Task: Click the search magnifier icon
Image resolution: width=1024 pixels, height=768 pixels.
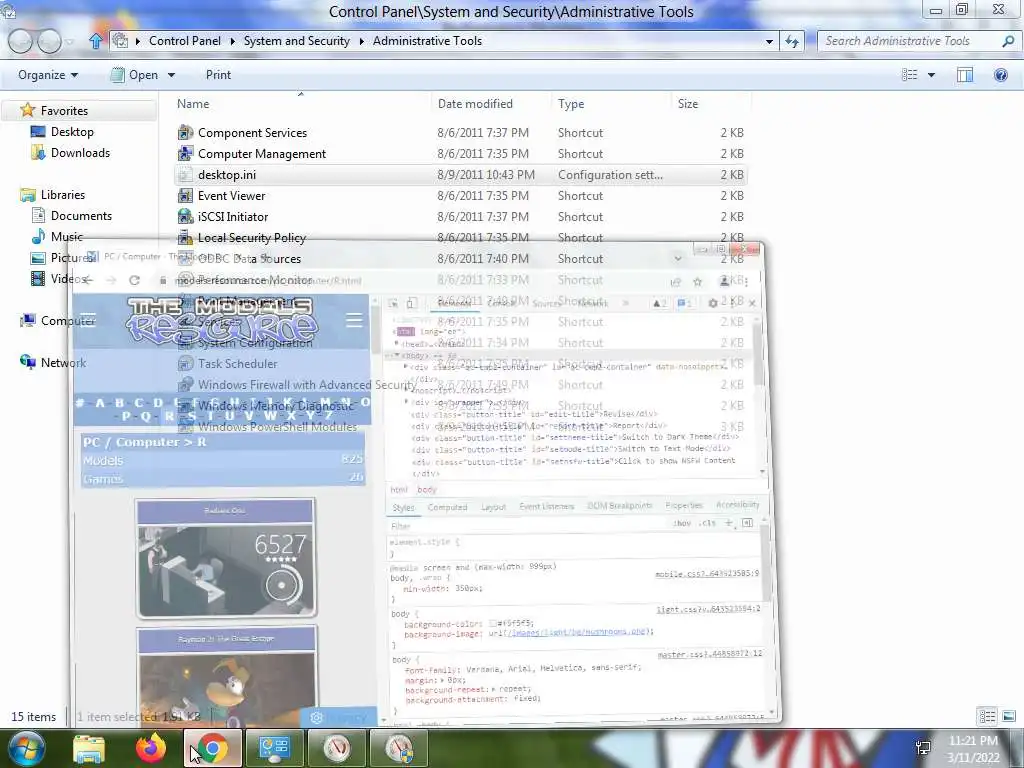Action: [1008, 41]
